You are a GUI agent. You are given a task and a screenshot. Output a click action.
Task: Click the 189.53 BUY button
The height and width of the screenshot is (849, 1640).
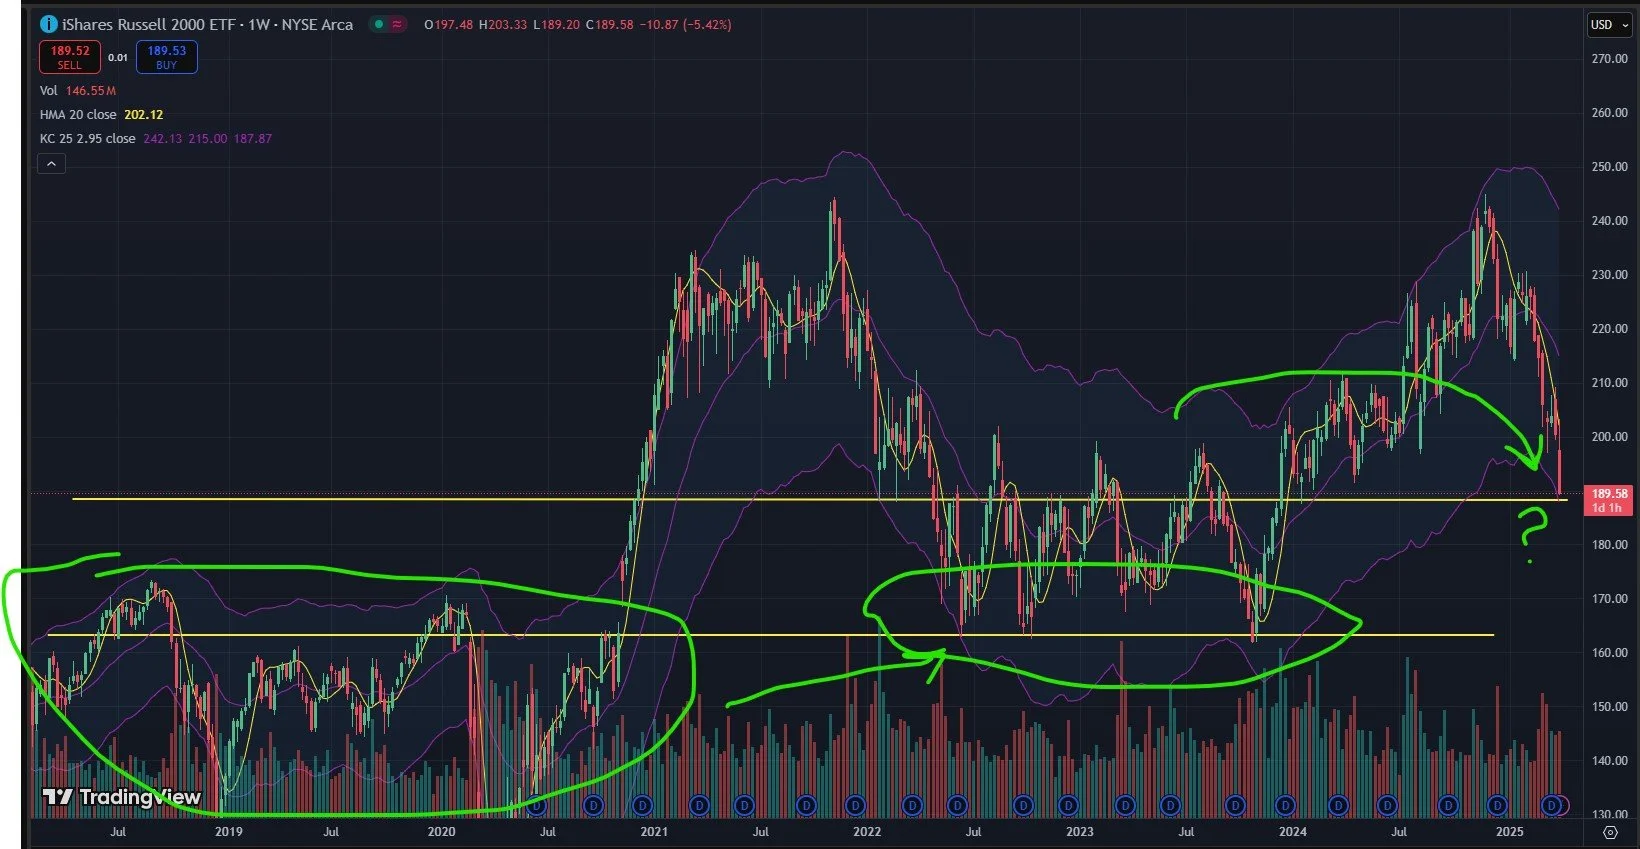[x=167, y=57]
